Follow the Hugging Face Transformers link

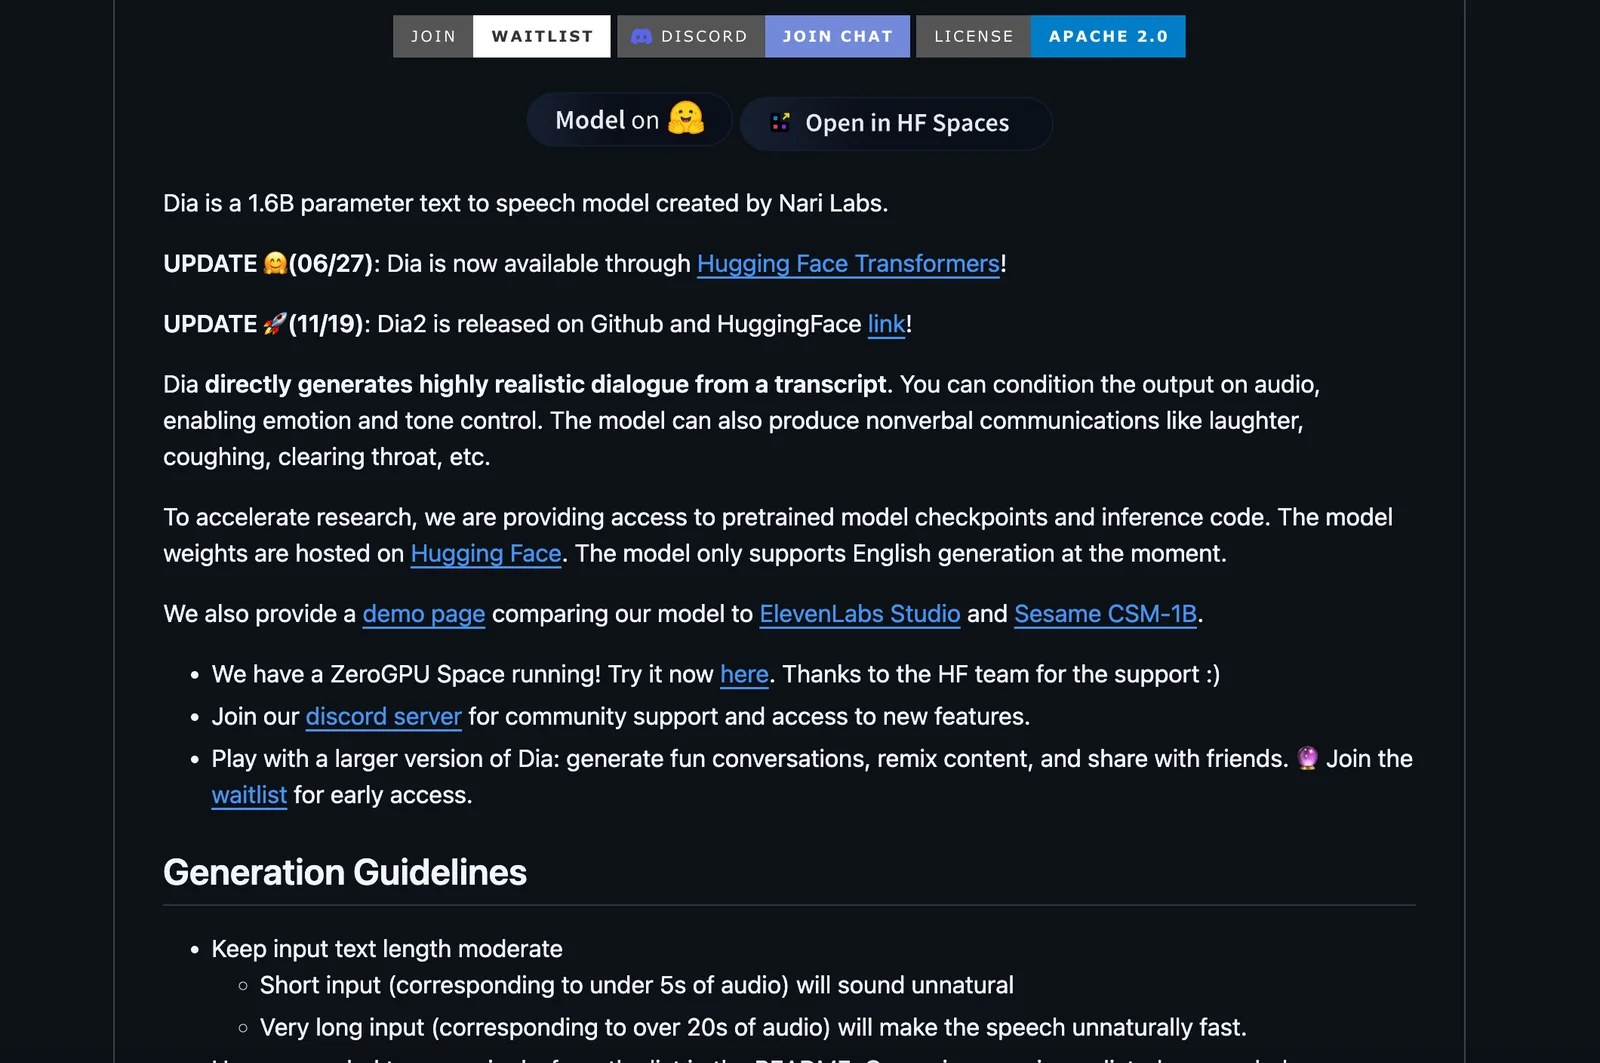click(x=847, y=264)
